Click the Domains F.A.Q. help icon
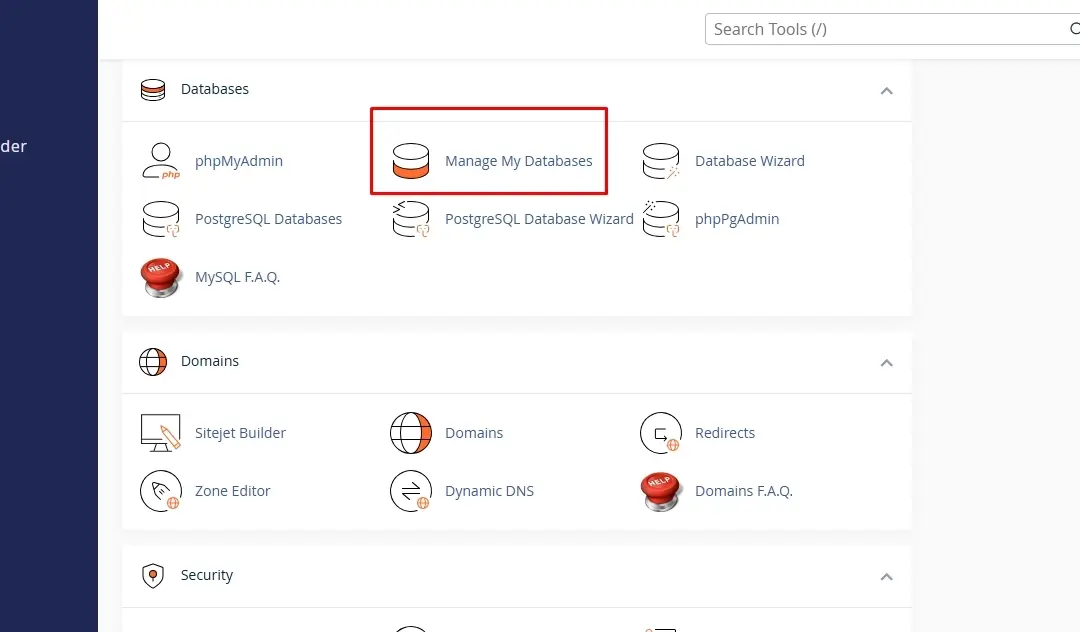 (x=661, y=492)
